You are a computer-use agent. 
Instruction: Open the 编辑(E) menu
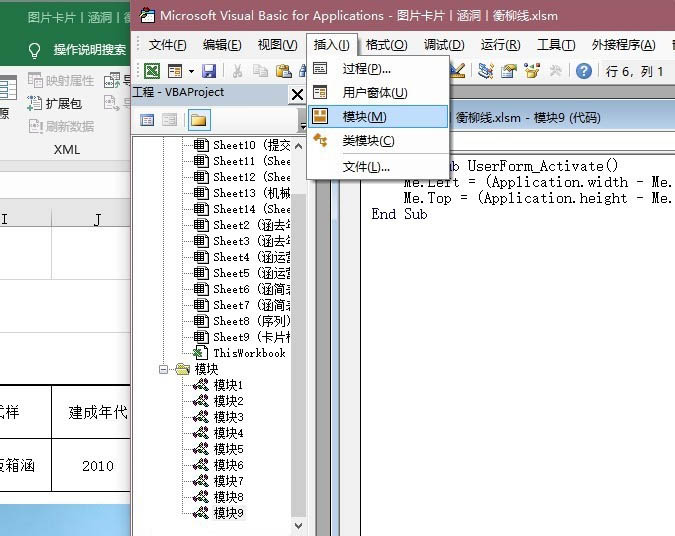[x=222, y=45]
